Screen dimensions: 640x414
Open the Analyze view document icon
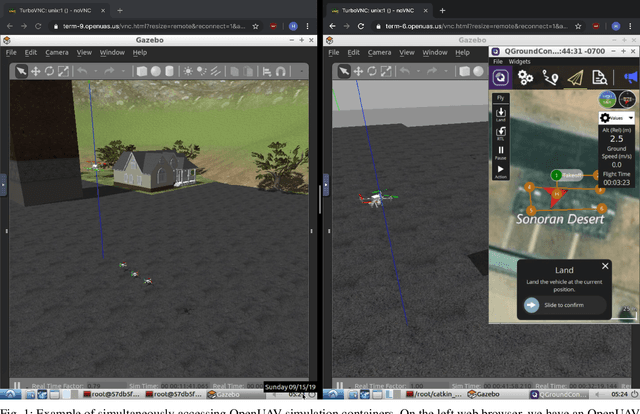pyautogui.click(x=600, y=78)
